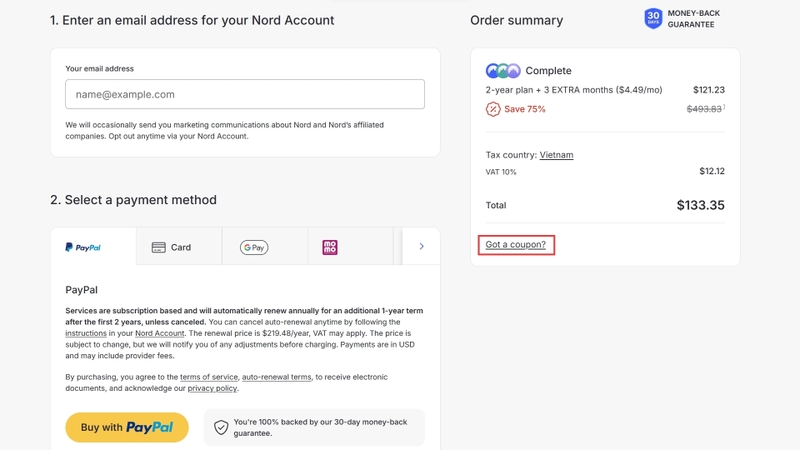Click the MONEY-BACK GUARANTEE text

point(693,19)
